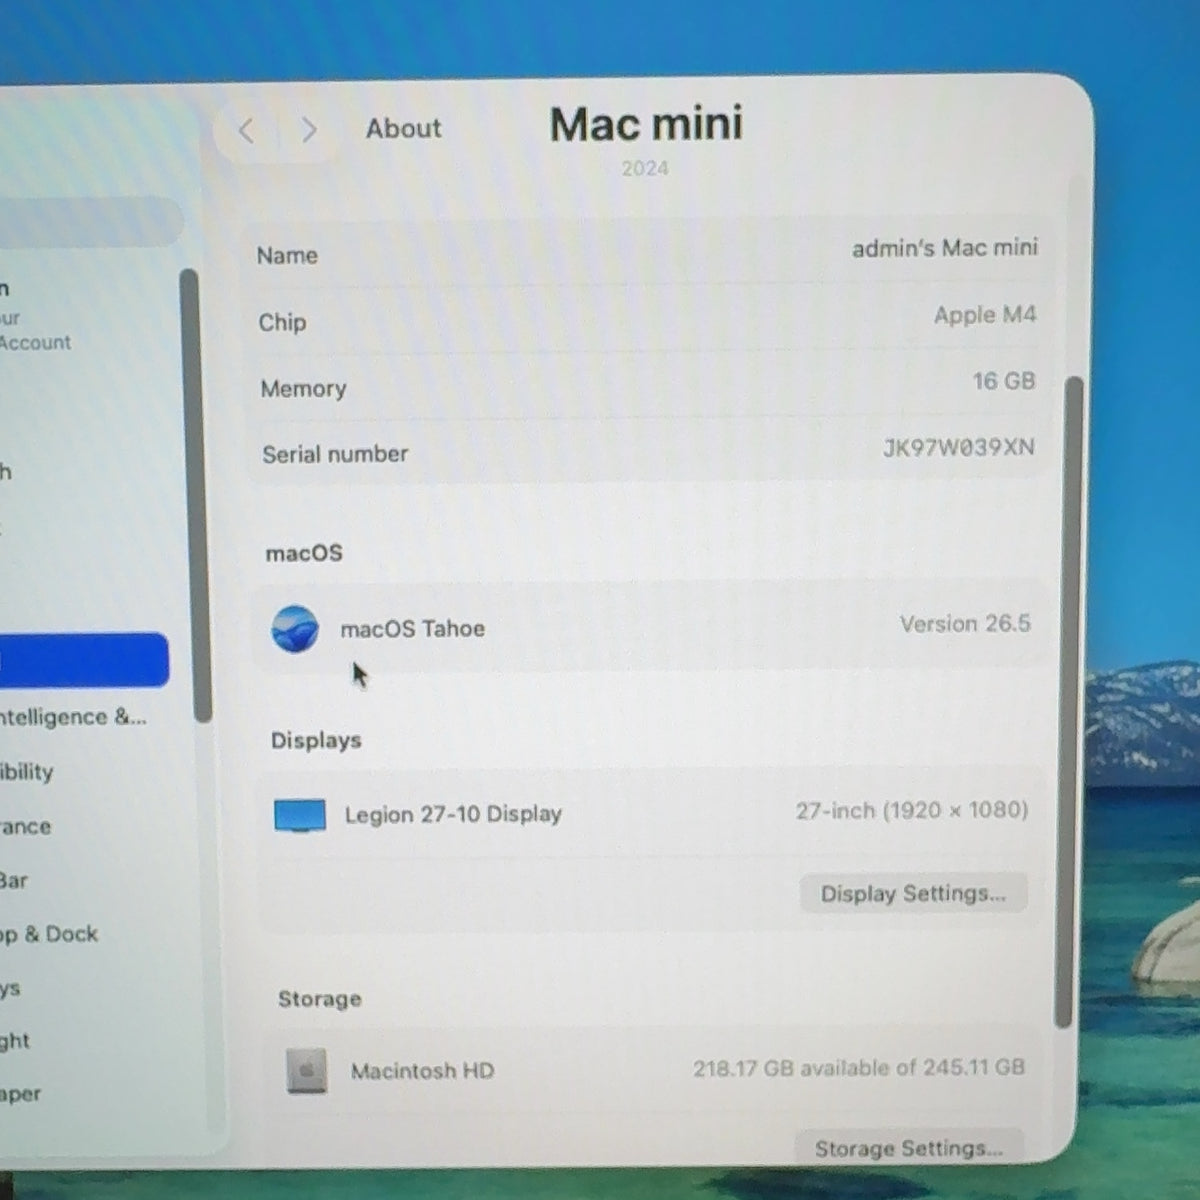Open Display Settings

pos(913,893)
